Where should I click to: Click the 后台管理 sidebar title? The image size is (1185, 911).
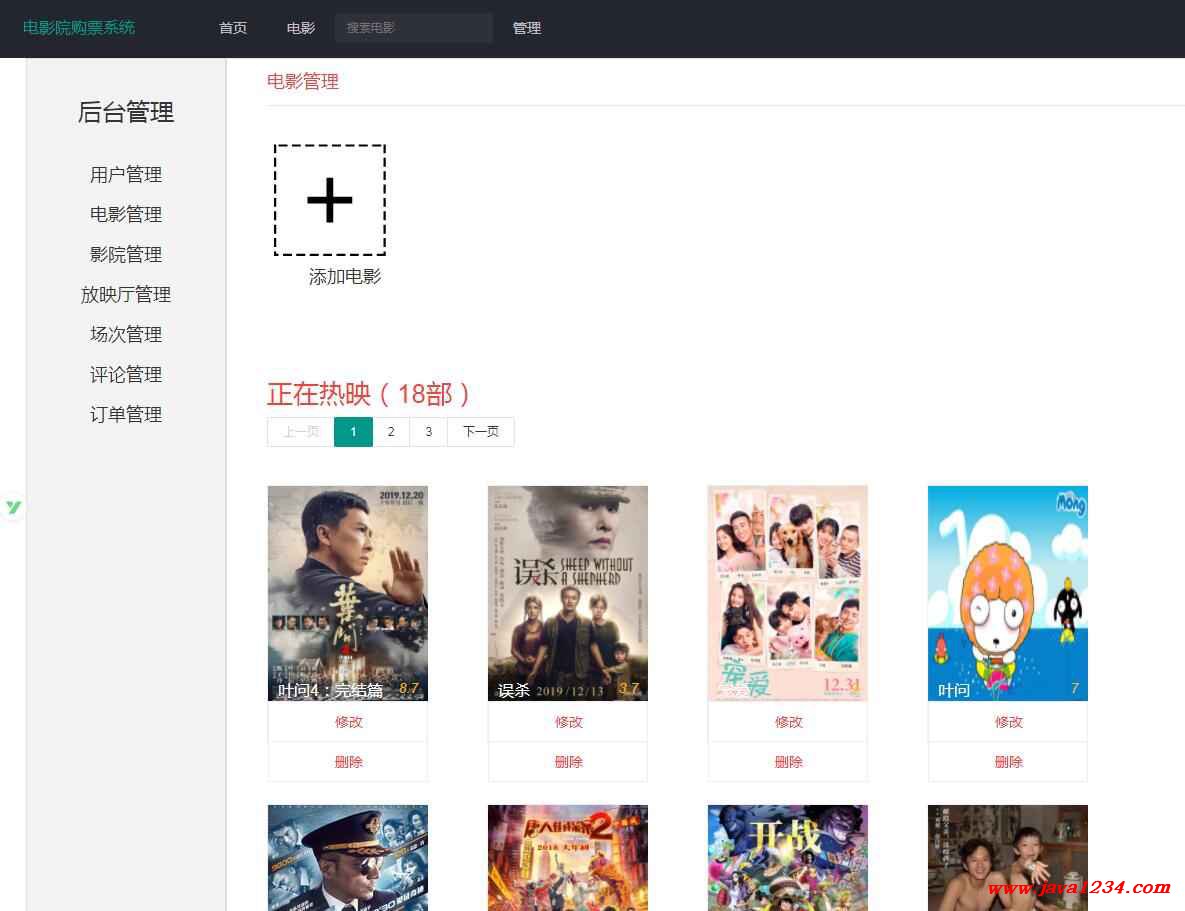tap(125, 113)
